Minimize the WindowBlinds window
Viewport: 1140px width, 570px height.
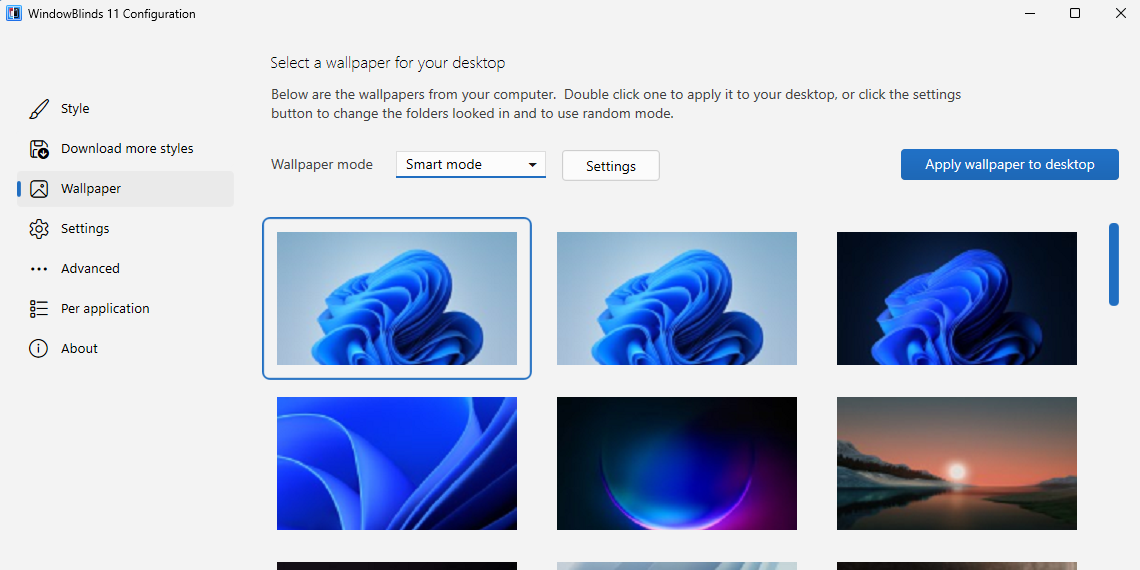tap(1030, 13)
